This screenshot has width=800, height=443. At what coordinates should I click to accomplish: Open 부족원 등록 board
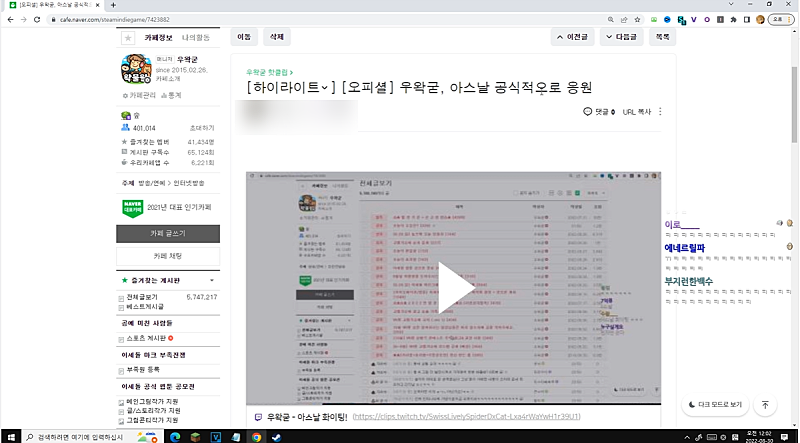click(143, 370)
